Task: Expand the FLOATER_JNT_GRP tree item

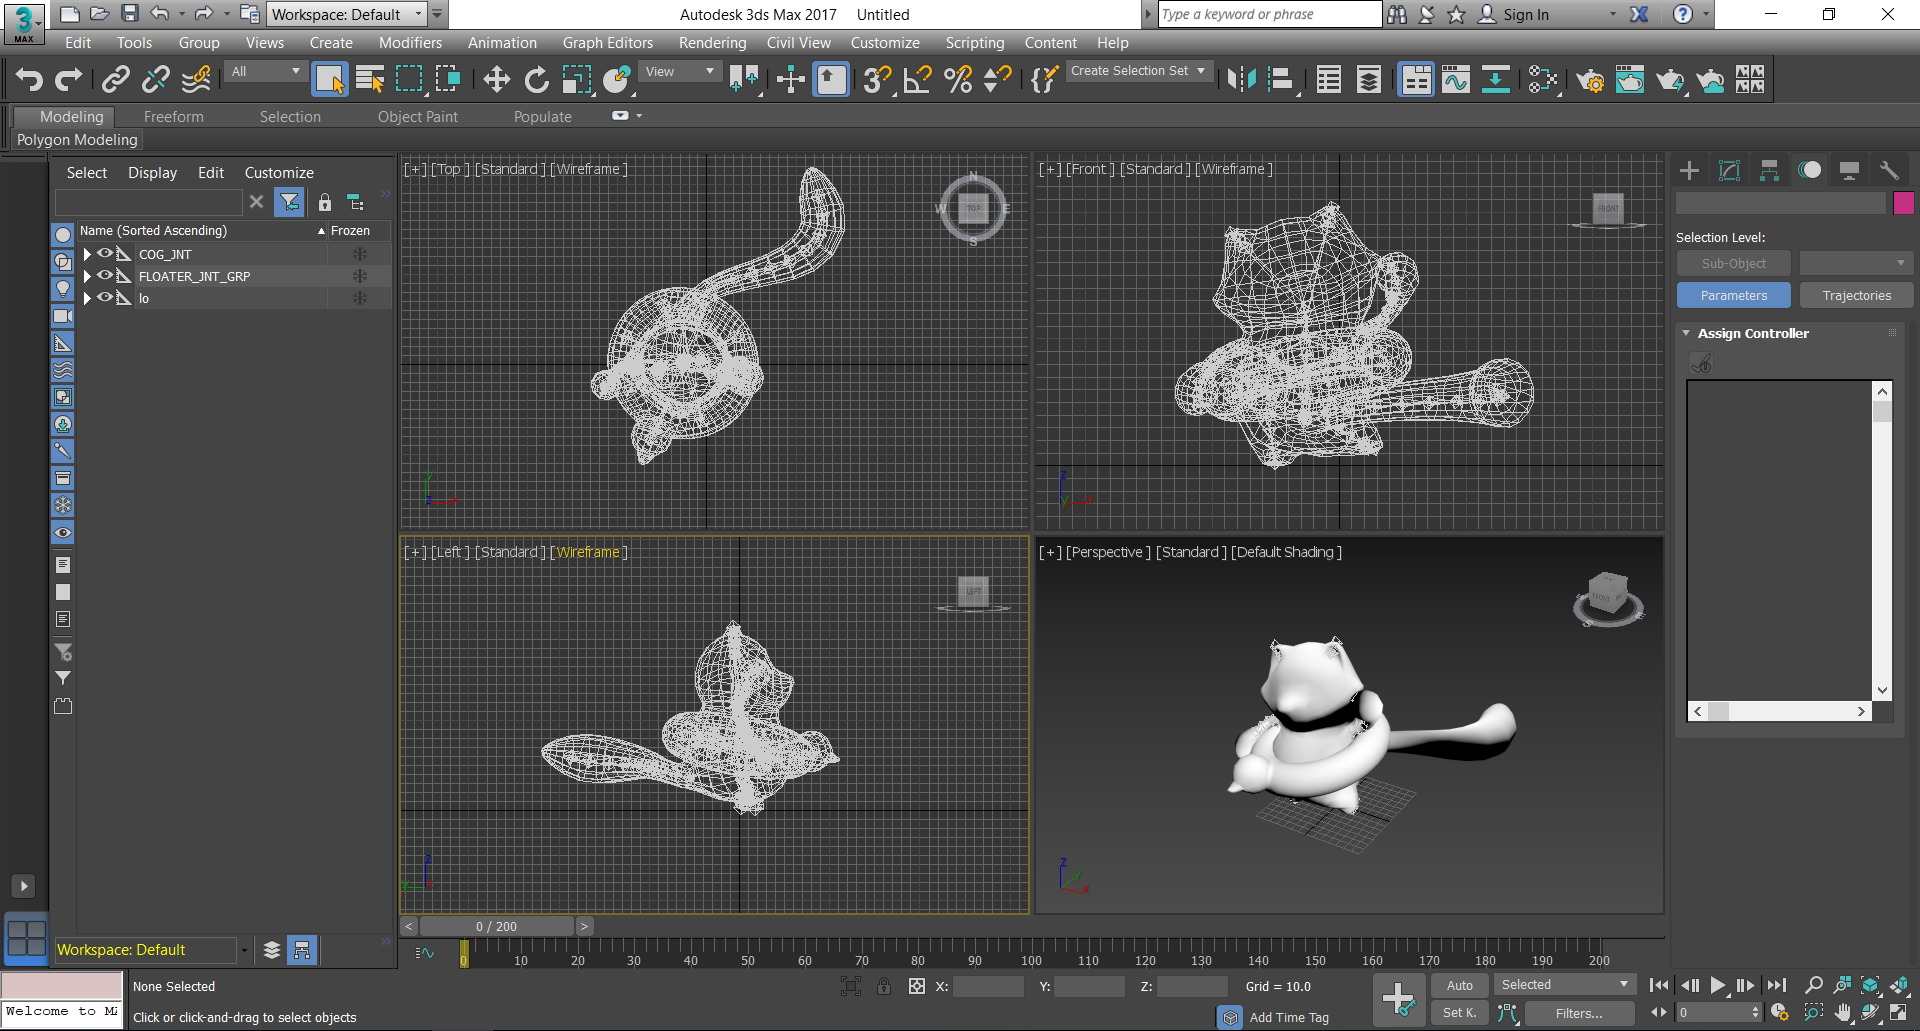Action: 87,276
